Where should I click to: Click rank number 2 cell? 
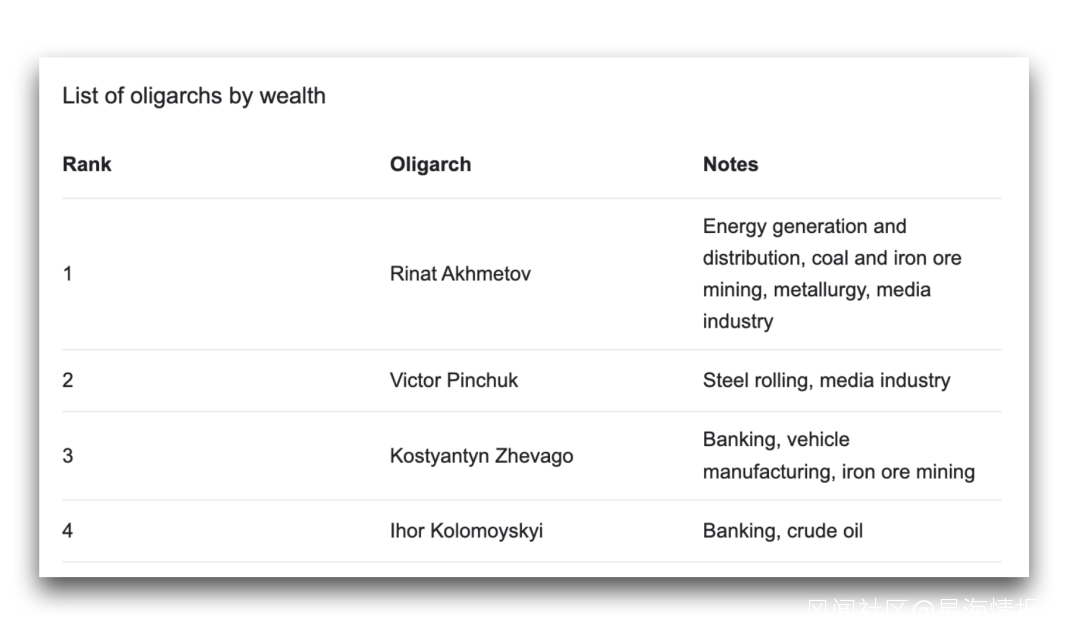67,380
